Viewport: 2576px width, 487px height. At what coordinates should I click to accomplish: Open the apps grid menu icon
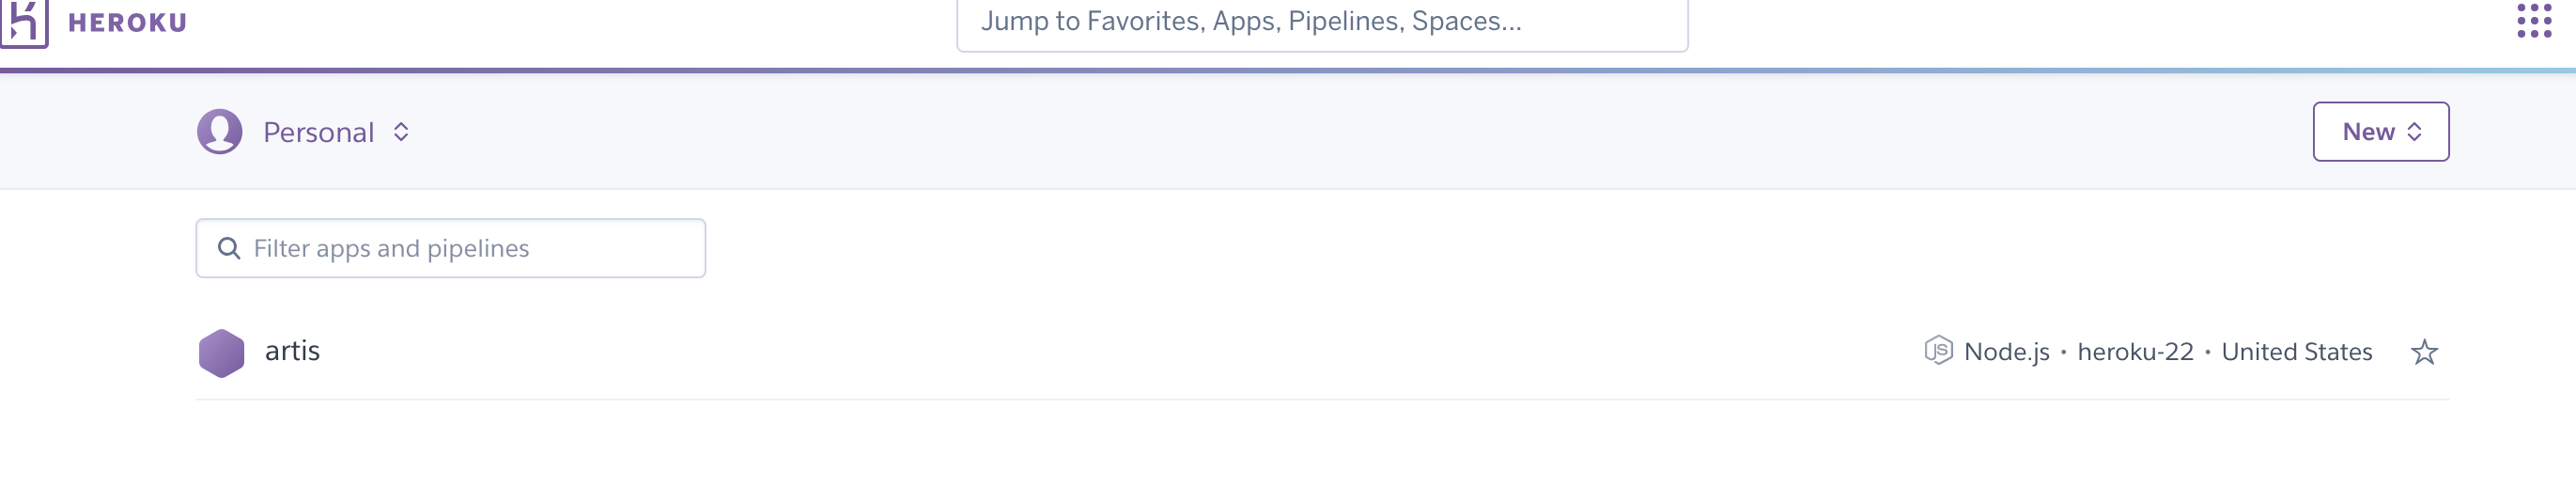click(x=2534, y=20)
